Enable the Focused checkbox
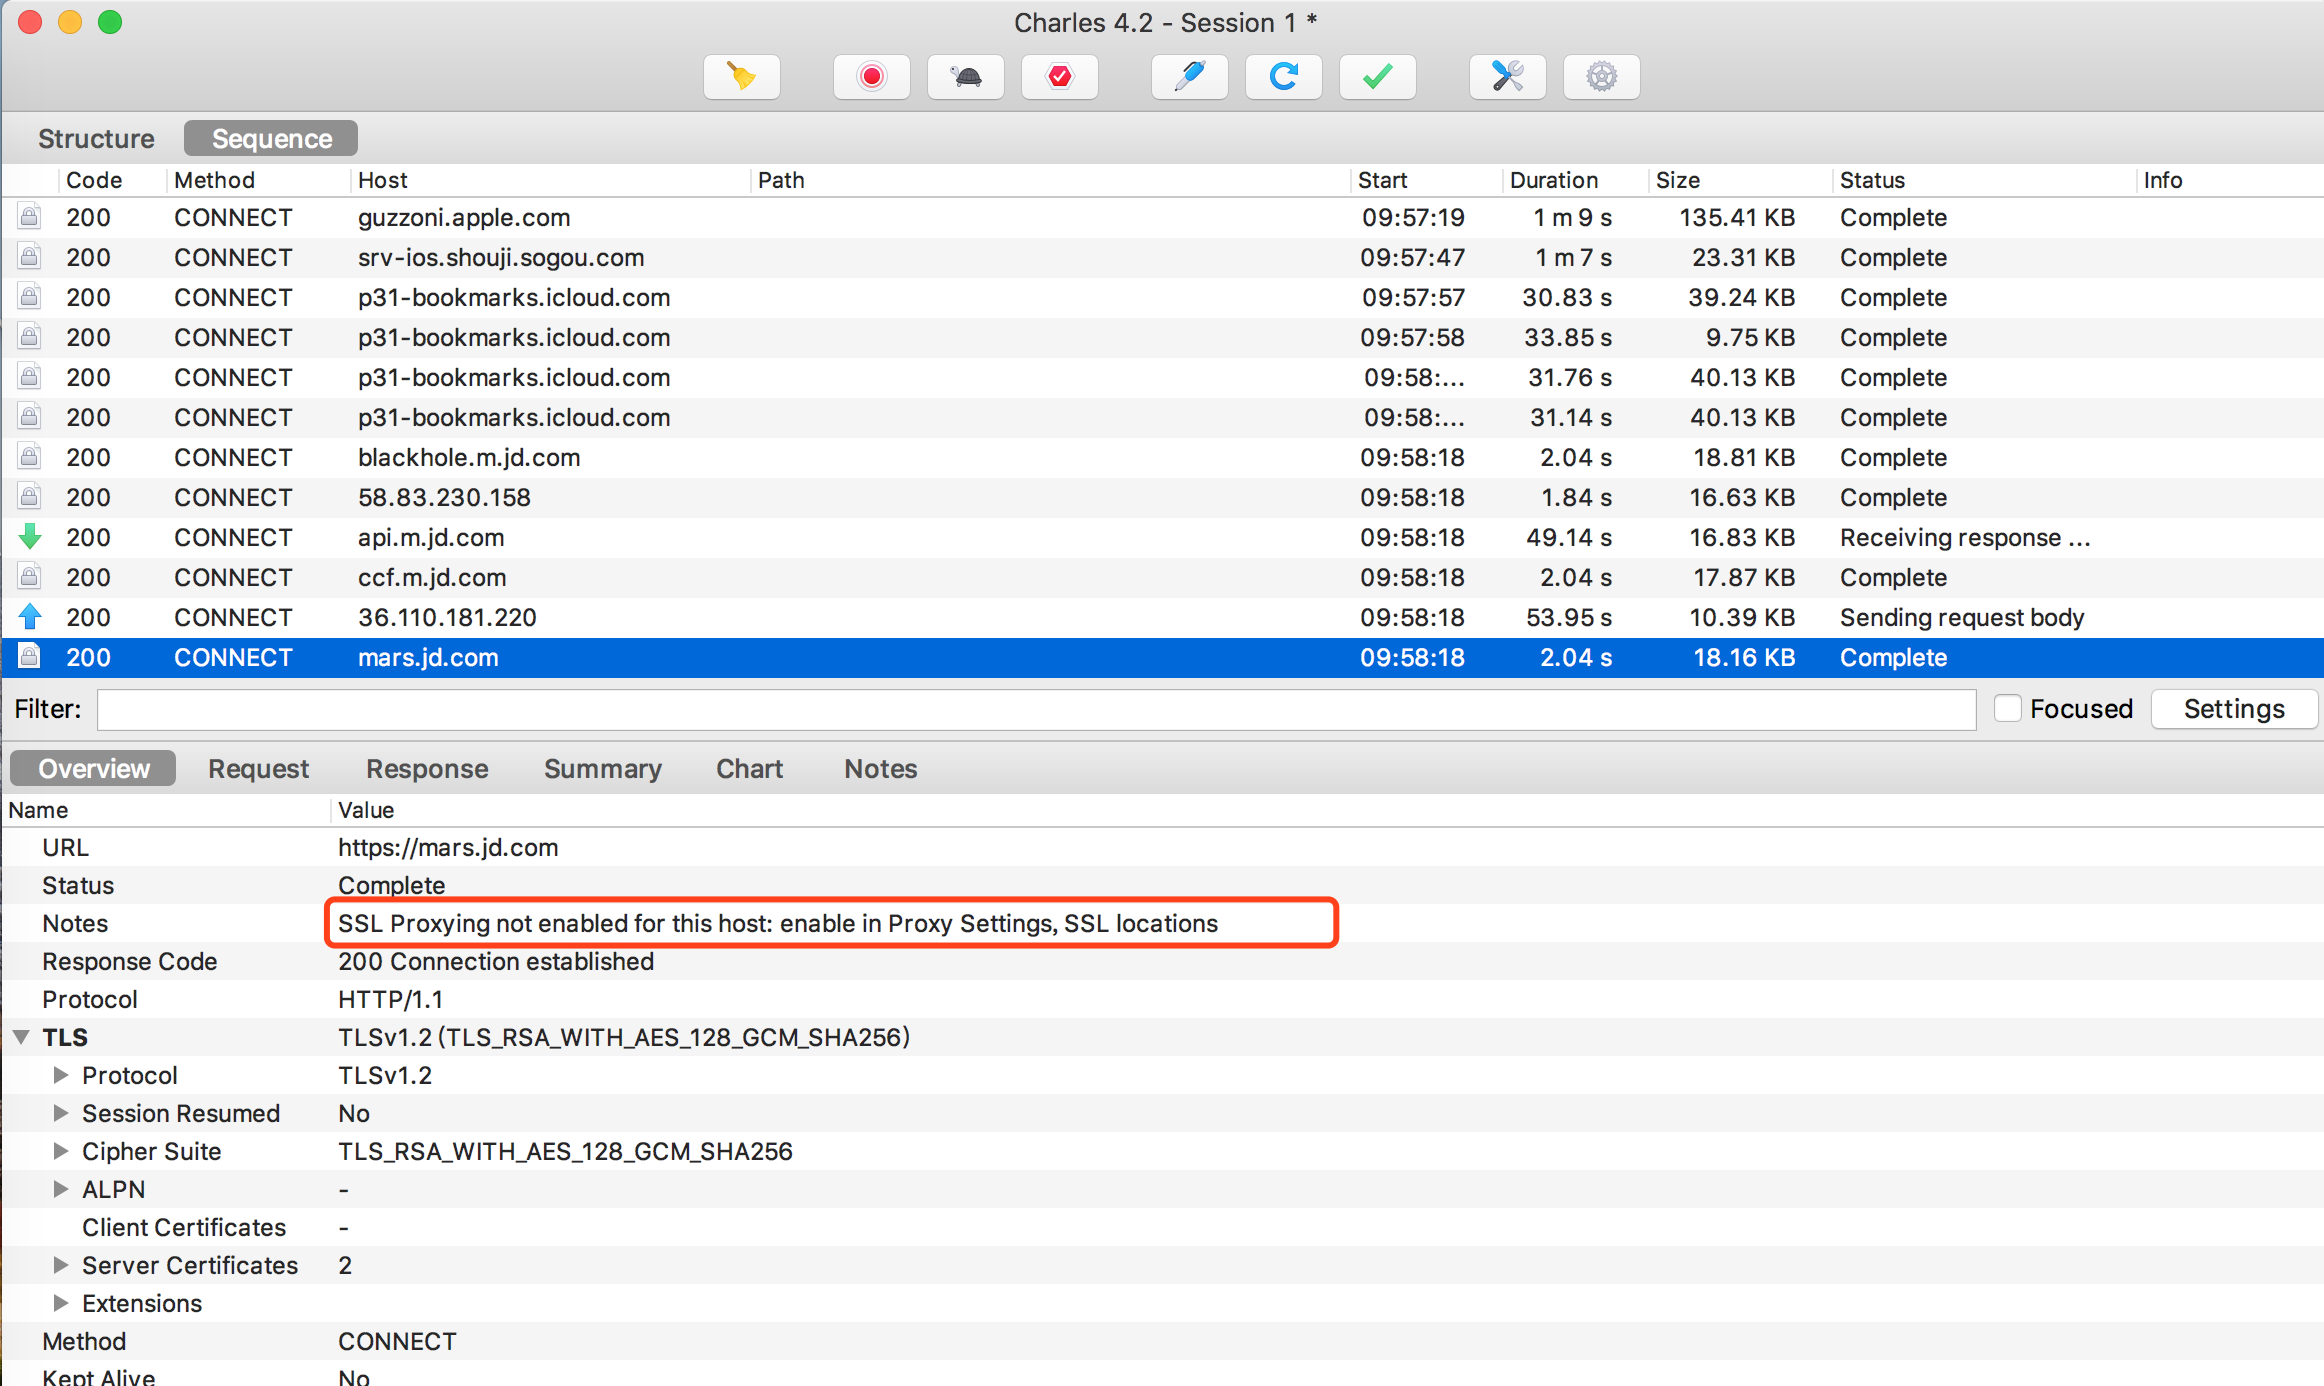 [2007, 708]
